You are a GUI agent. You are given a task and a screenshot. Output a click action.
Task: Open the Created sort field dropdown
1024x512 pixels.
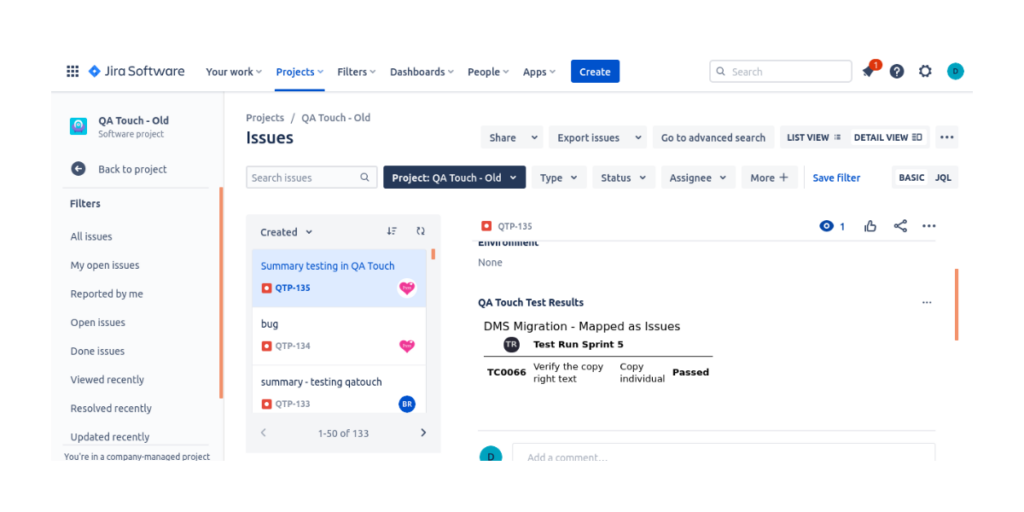(286, 232)
